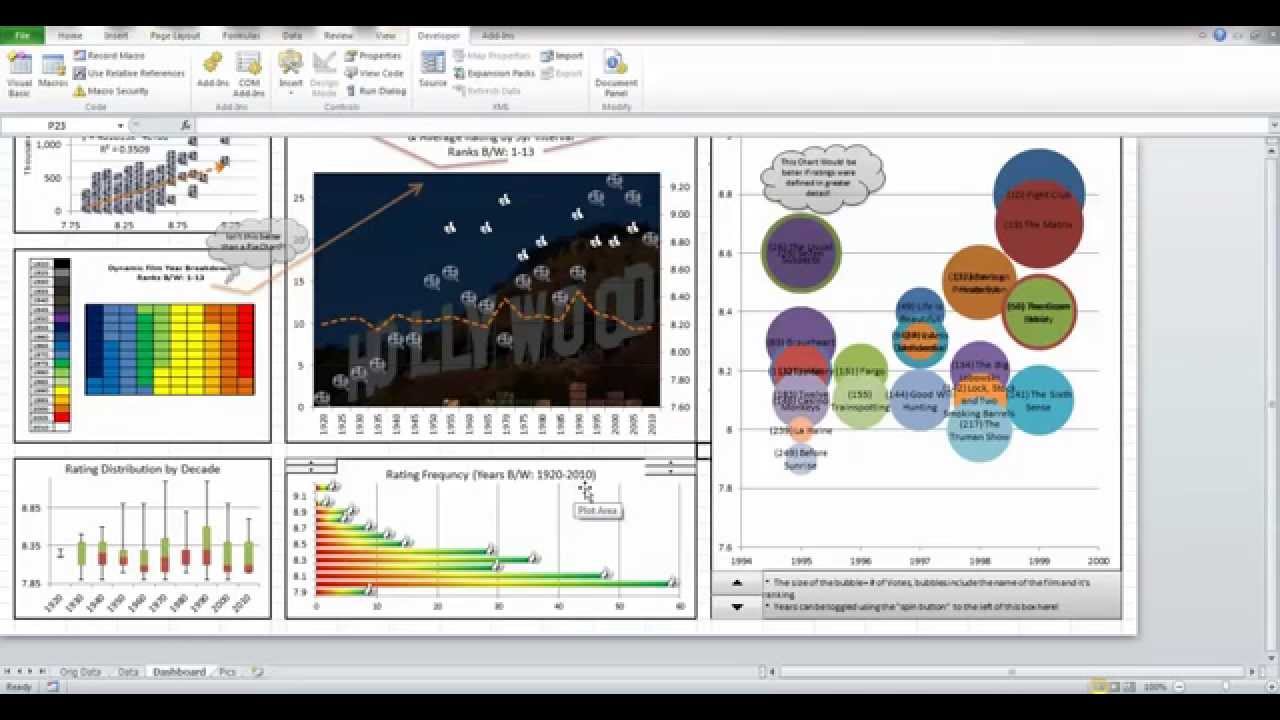Viewport: 1280px width, 720px height.
Task: Select Page Break Preview in status bar
Action: (x=1130, y=687)
